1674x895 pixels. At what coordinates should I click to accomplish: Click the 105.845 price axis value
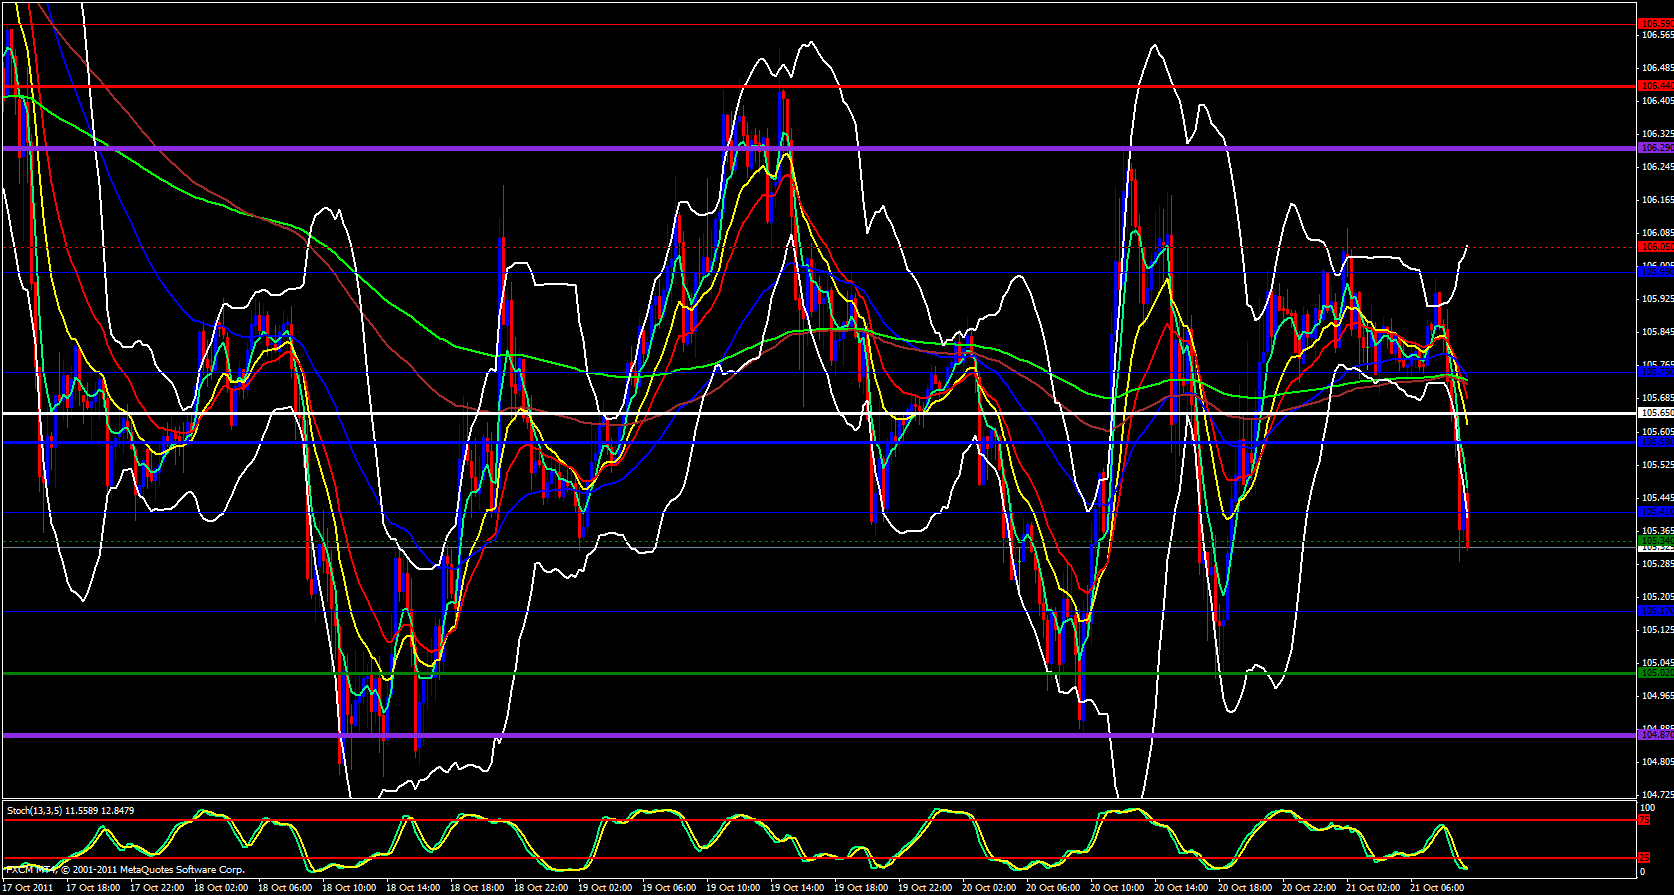point(1657,332)
